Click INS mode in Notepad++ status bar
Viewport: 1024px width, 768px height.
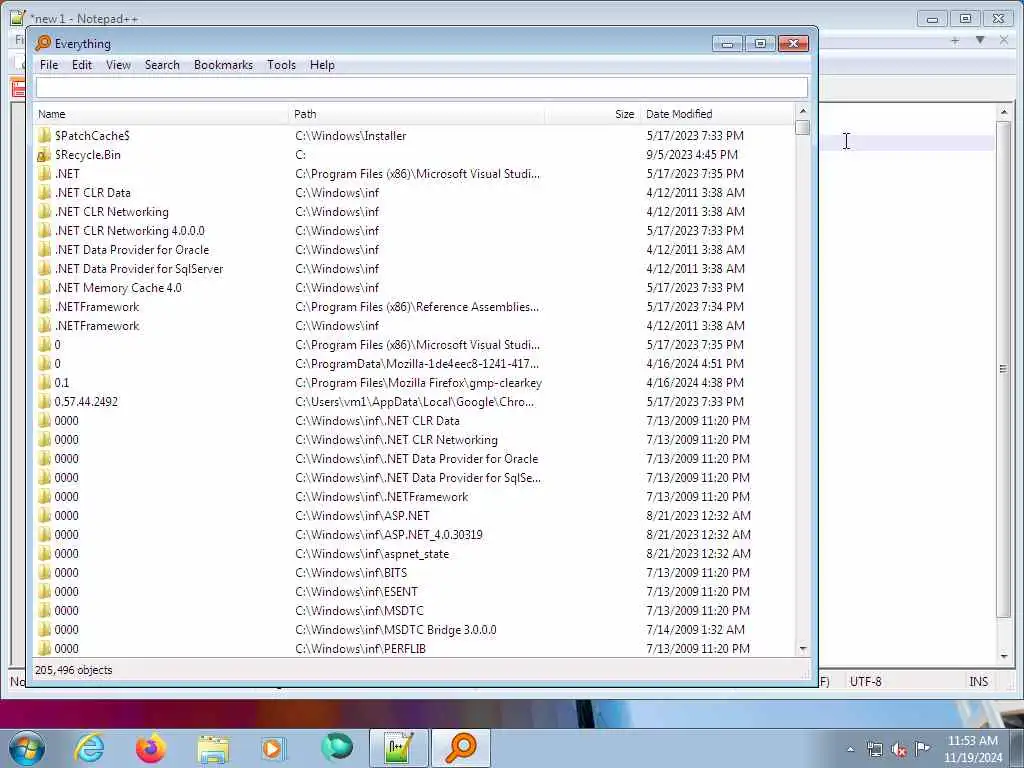click(x=978, y=682)
